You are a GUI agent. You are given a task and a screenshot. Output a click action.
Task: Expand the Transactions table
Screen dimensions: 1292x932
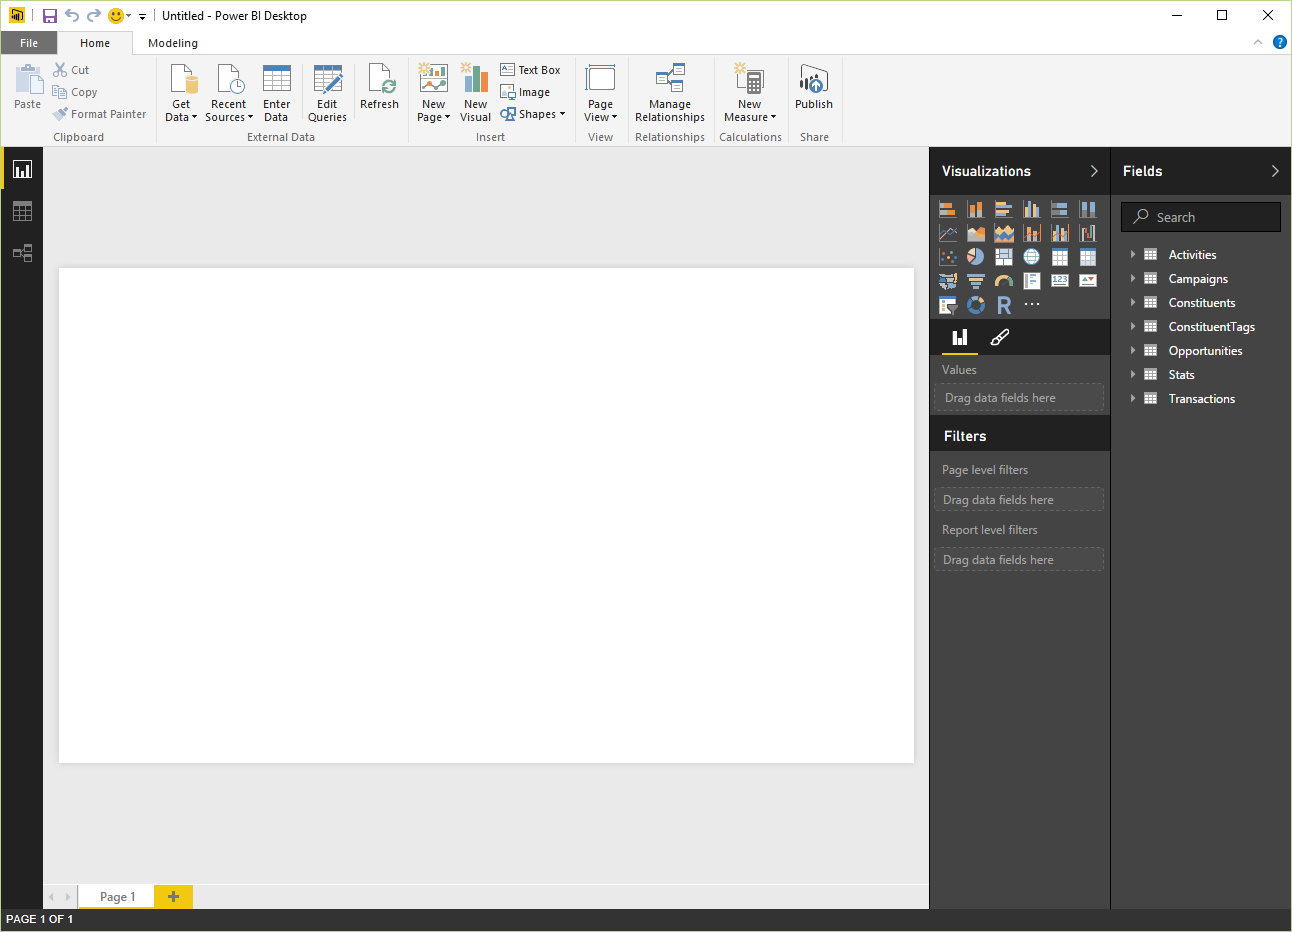coord(1133,398)
